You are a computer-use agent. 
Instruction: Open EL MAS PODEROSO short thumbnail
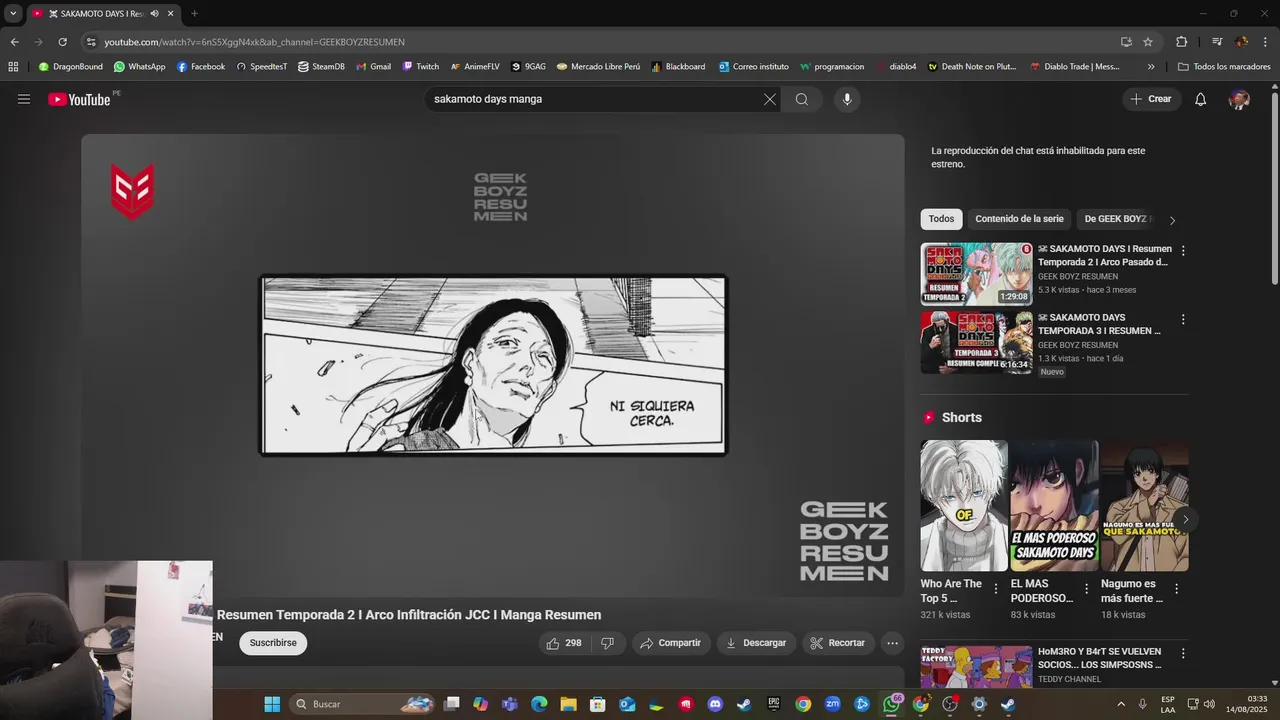[x=1054, y=506]
